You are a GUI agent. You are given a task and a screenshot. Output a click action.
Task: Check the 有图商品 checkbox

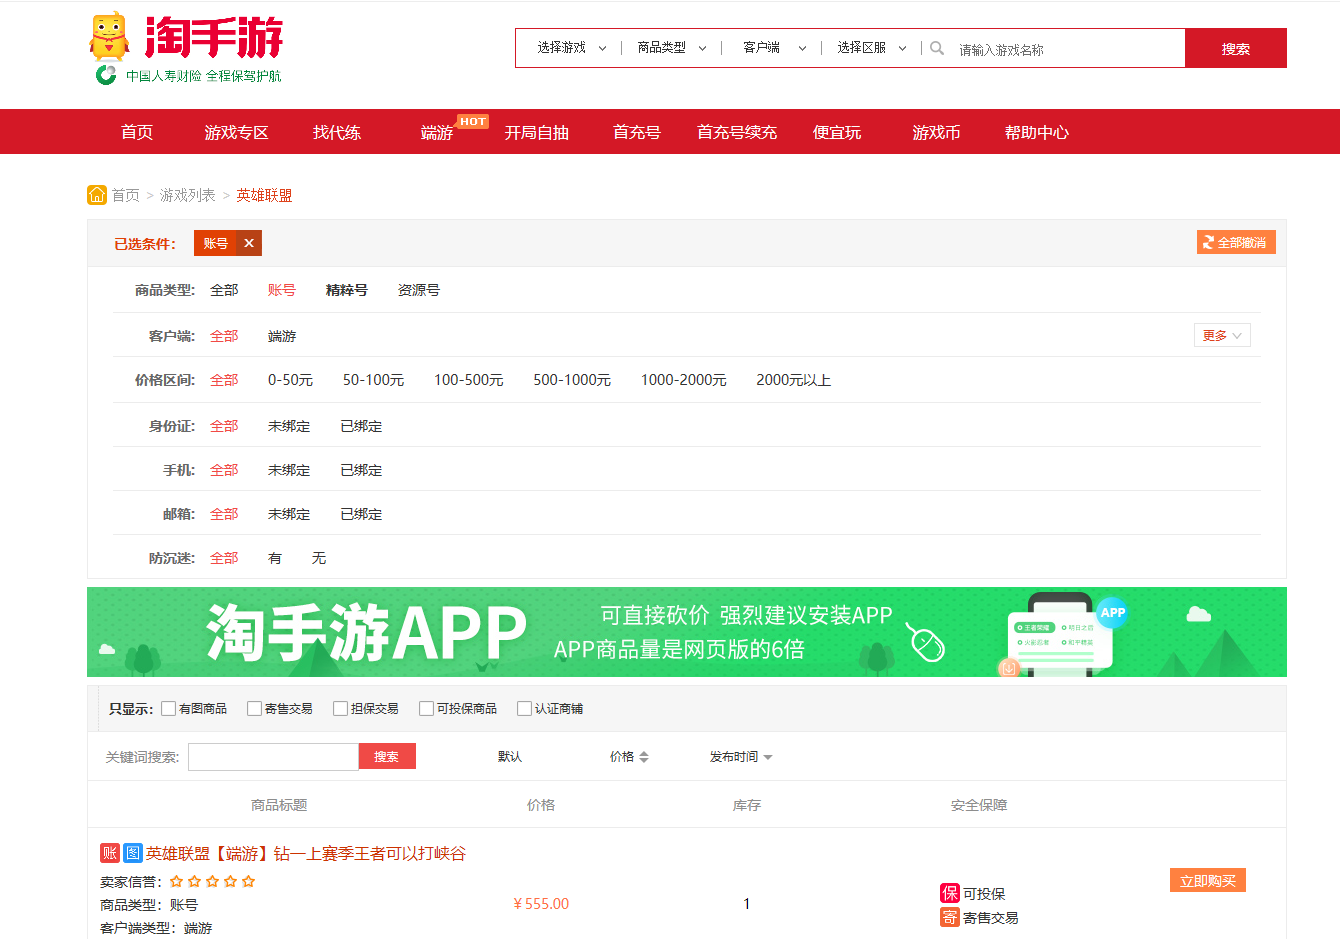[168, 708]
